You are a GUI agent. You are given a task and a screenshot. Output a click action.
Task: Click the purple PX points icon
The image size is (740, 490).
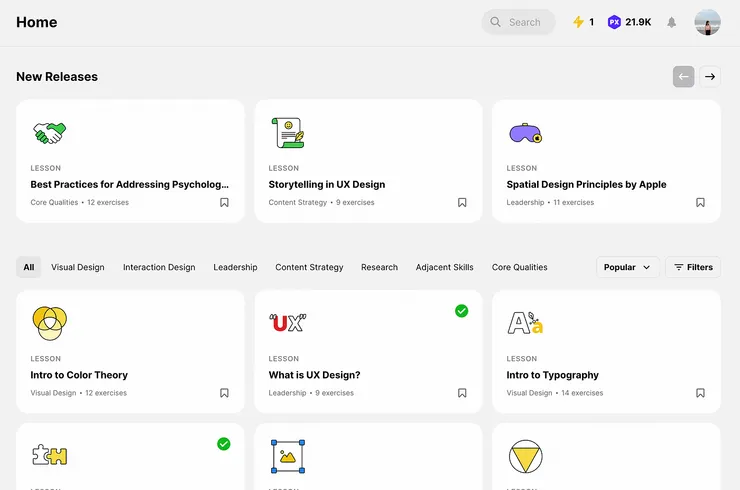614,22
